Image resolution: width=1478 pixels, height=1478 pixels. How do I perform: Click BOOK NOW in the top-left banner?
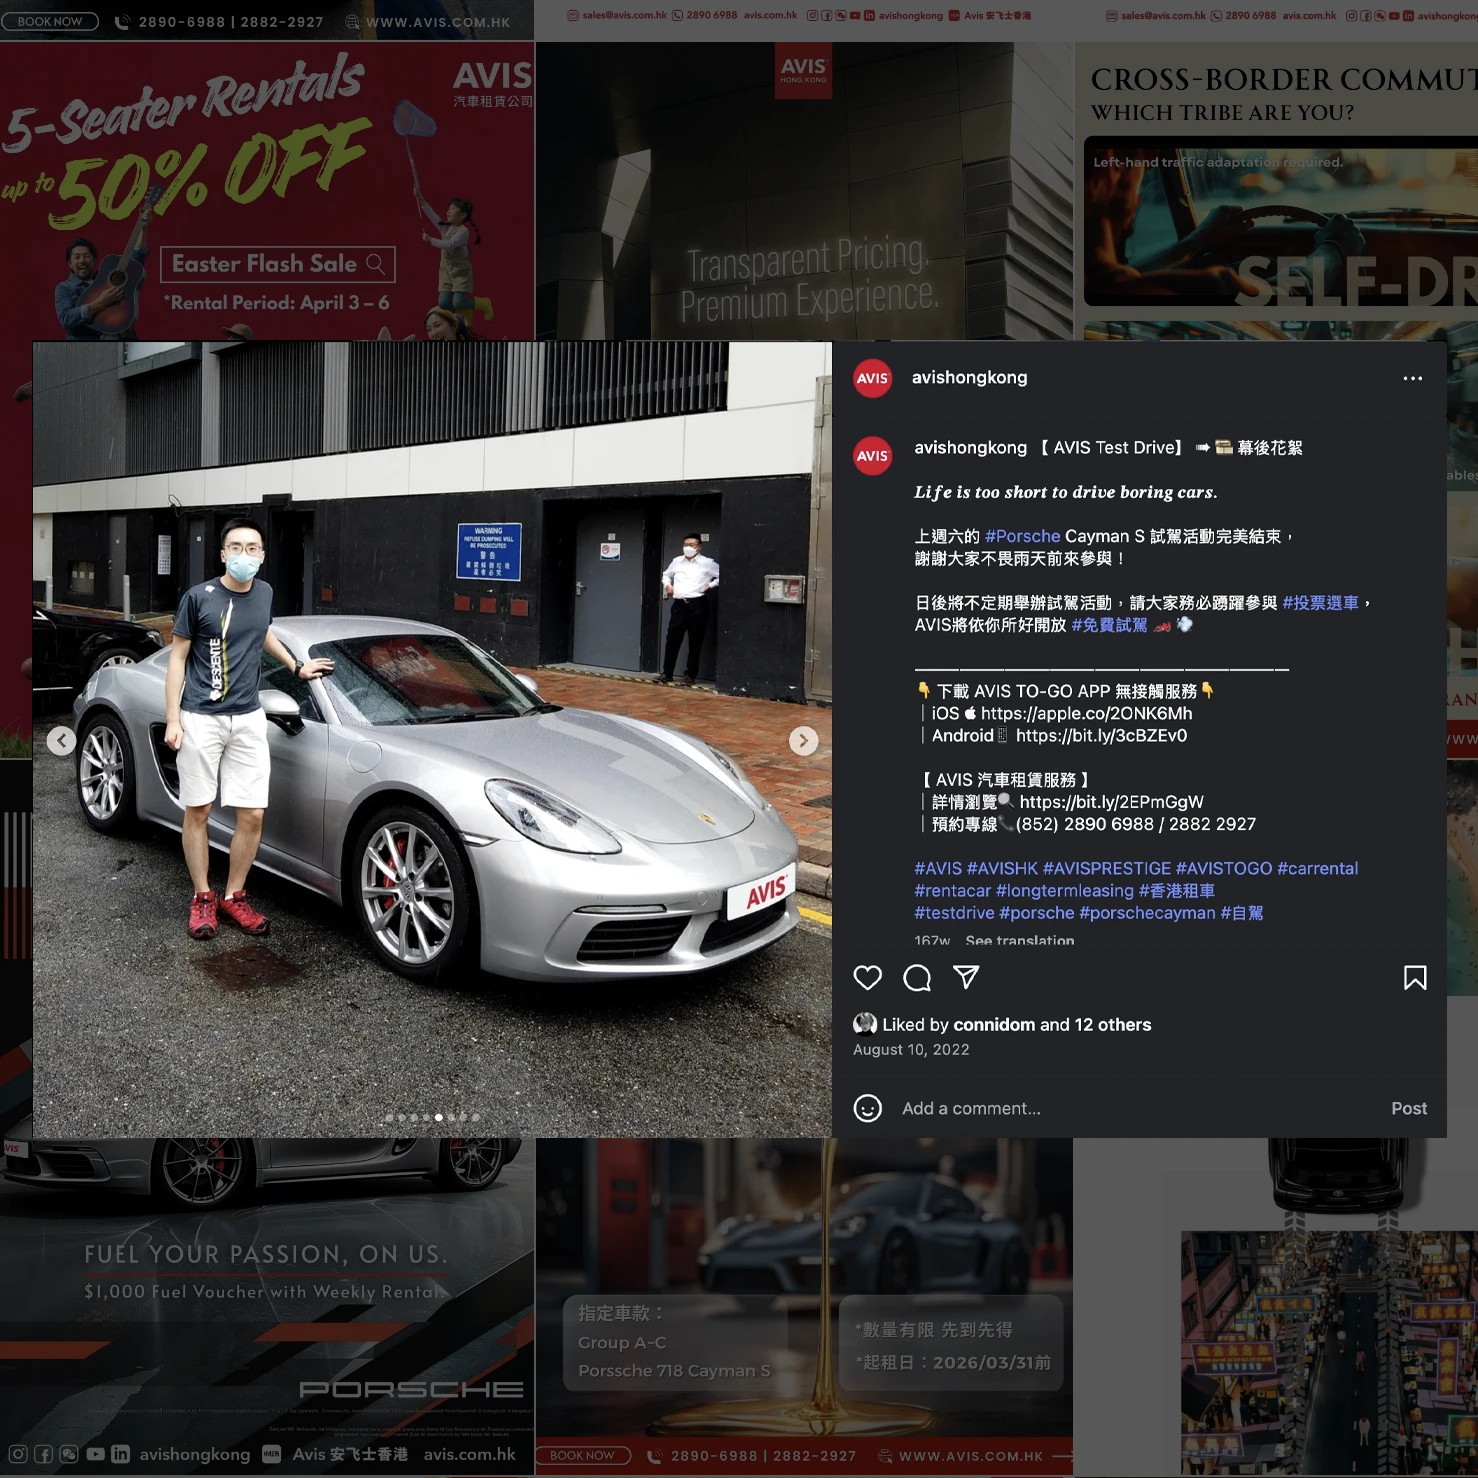[x=49, y=21]
